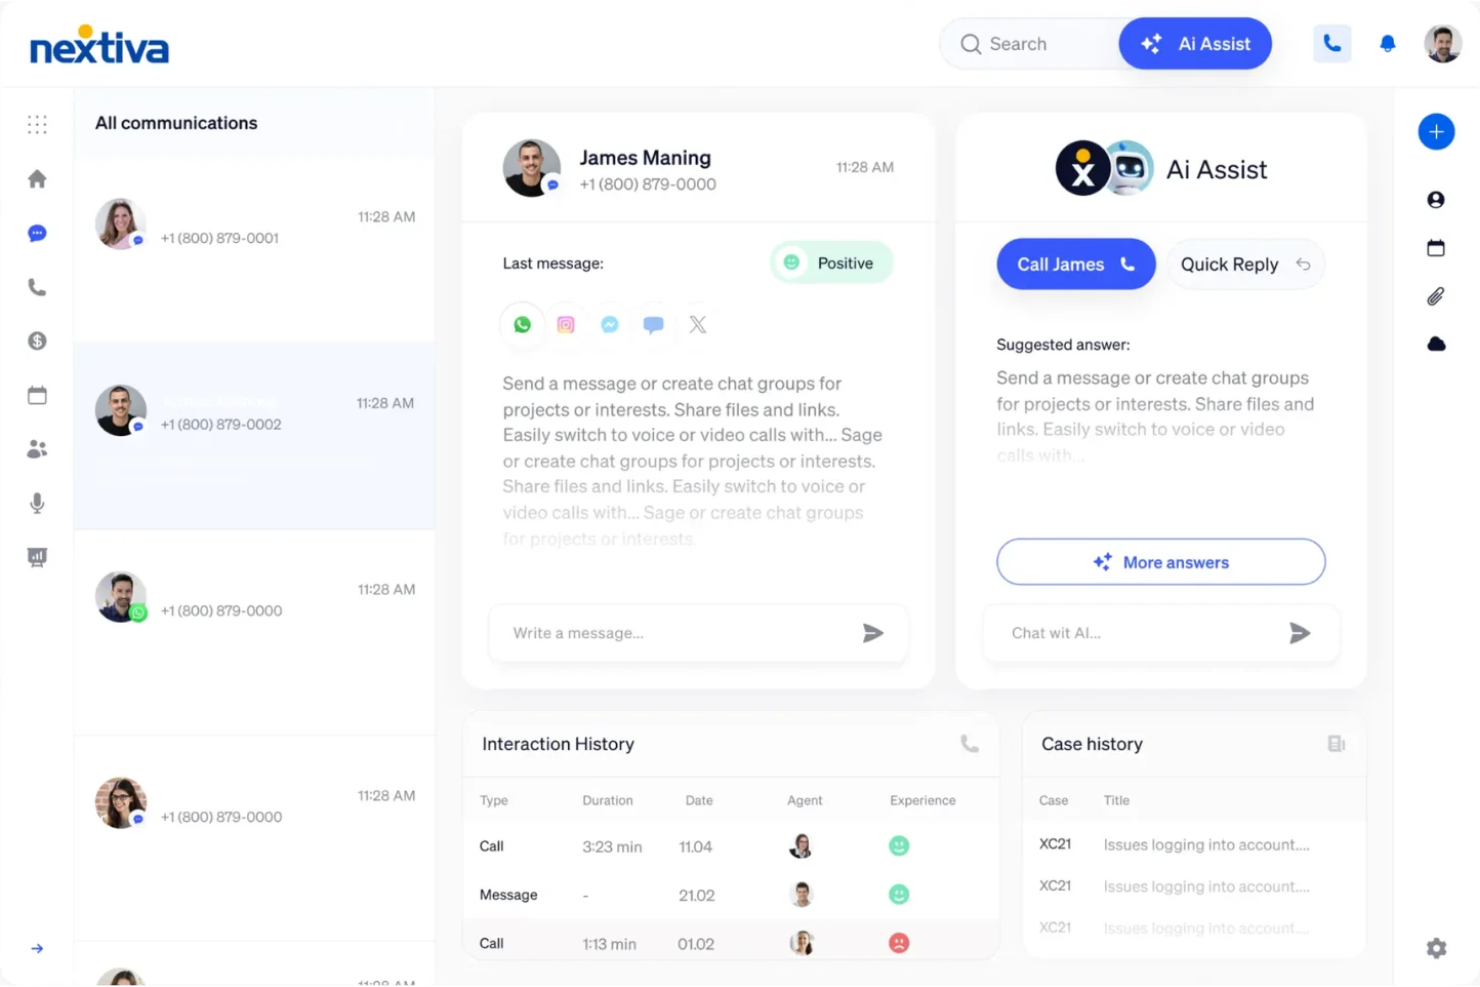Open the settings gear icon
Image resolution: width=1480 pixels, height=987 pixels.
click(1436, 948)
